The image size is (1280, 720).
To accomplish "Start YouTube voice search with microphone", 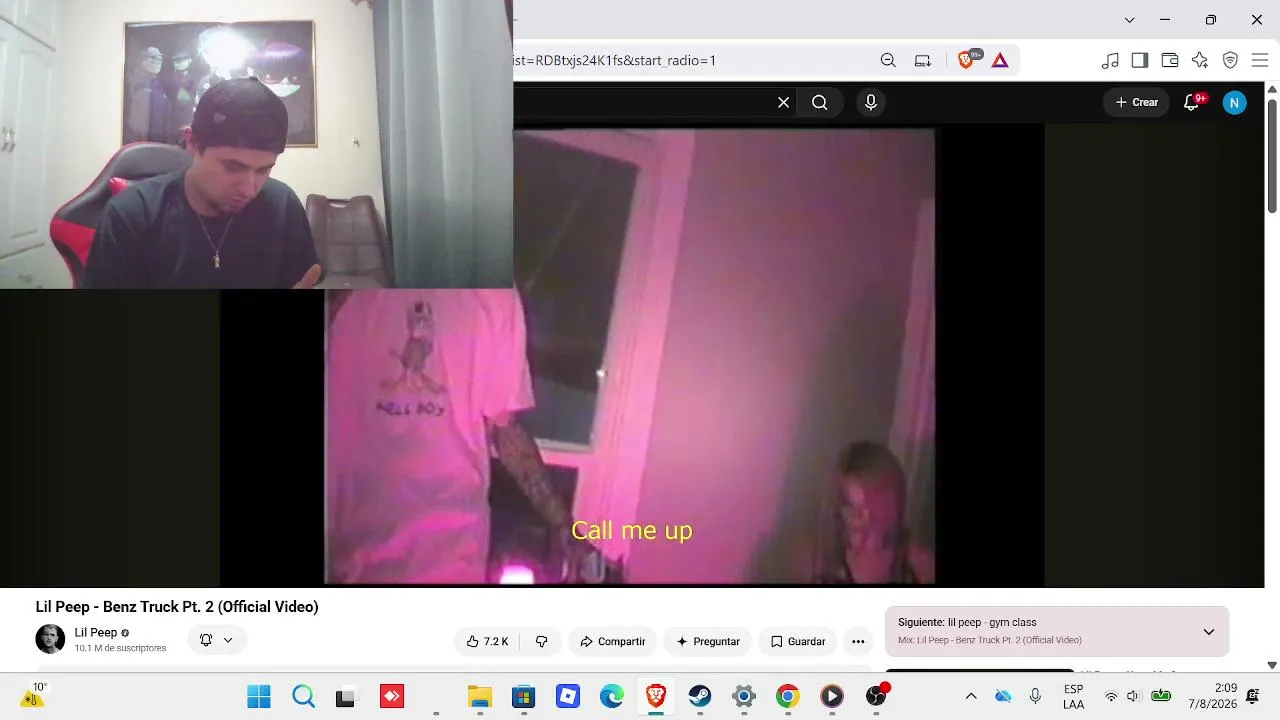I will (871, 102).
